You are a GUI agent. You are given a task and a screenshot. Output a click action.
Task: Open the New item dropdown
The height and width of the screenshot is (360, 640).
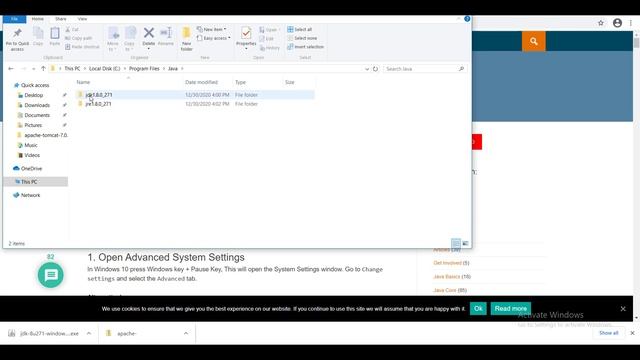pos(211,29)
